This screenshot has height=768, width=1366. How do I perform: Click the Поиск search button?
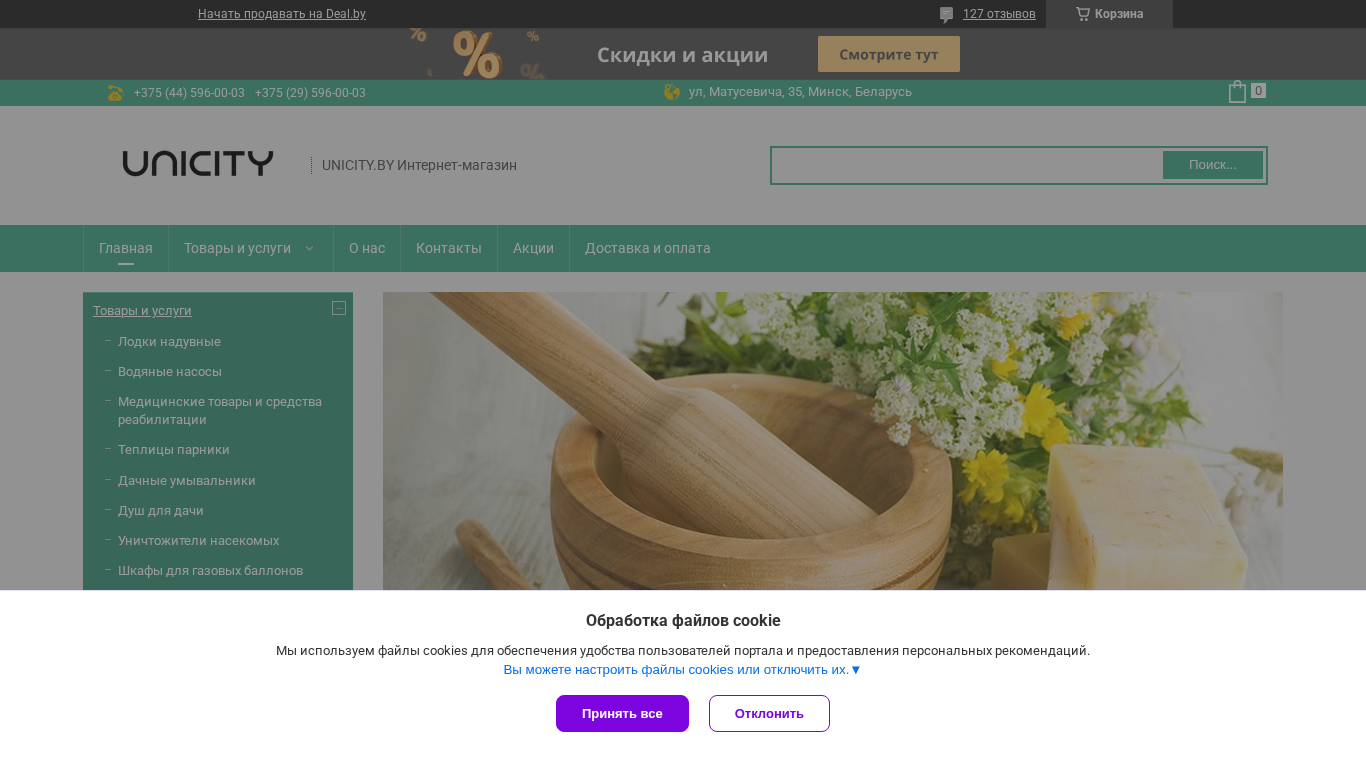click(x=1213, y=165)
